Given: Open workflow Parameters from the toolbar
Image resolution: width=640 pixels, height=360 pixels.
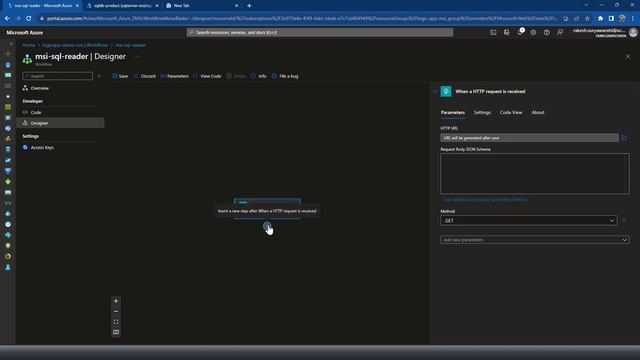Looking at the screenshot, I should point(175,76).
